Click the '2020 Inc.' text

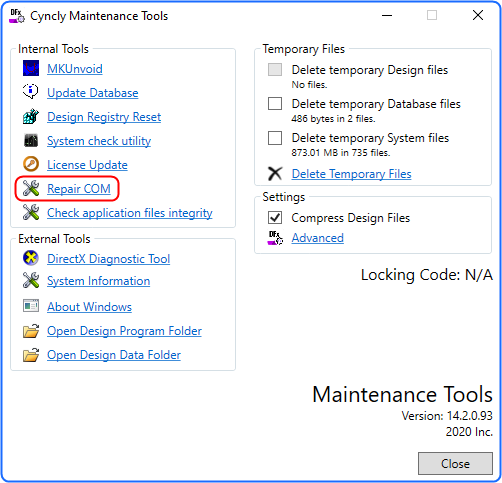coord(469,432)
